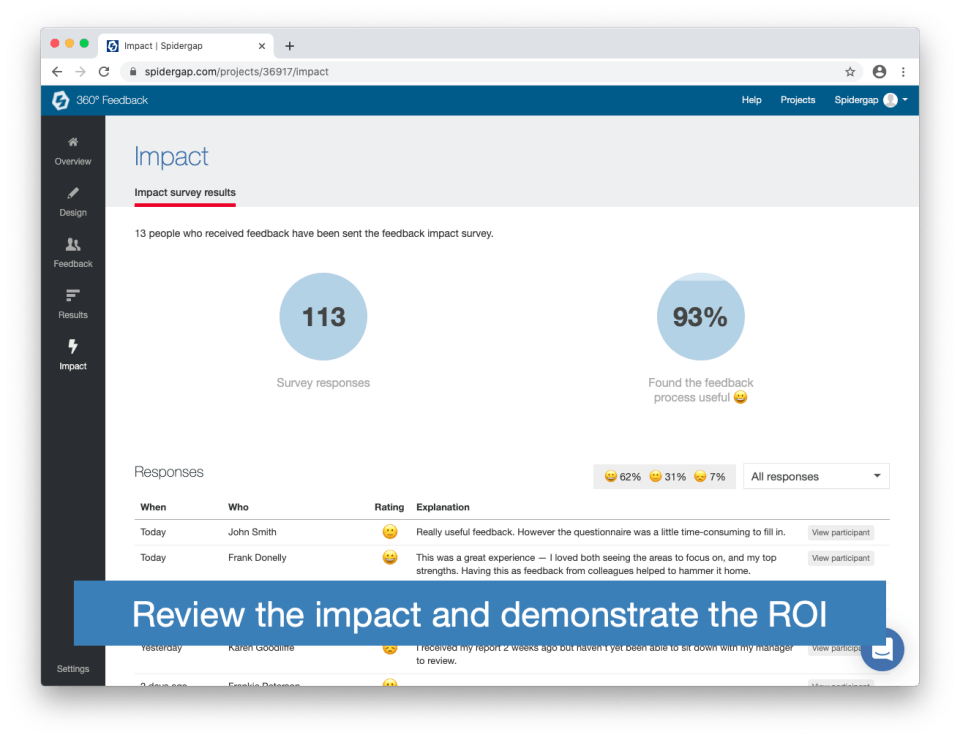Click the Impact page heading
Viewport: 960px width, 740px height.
[x=171, y=157]
